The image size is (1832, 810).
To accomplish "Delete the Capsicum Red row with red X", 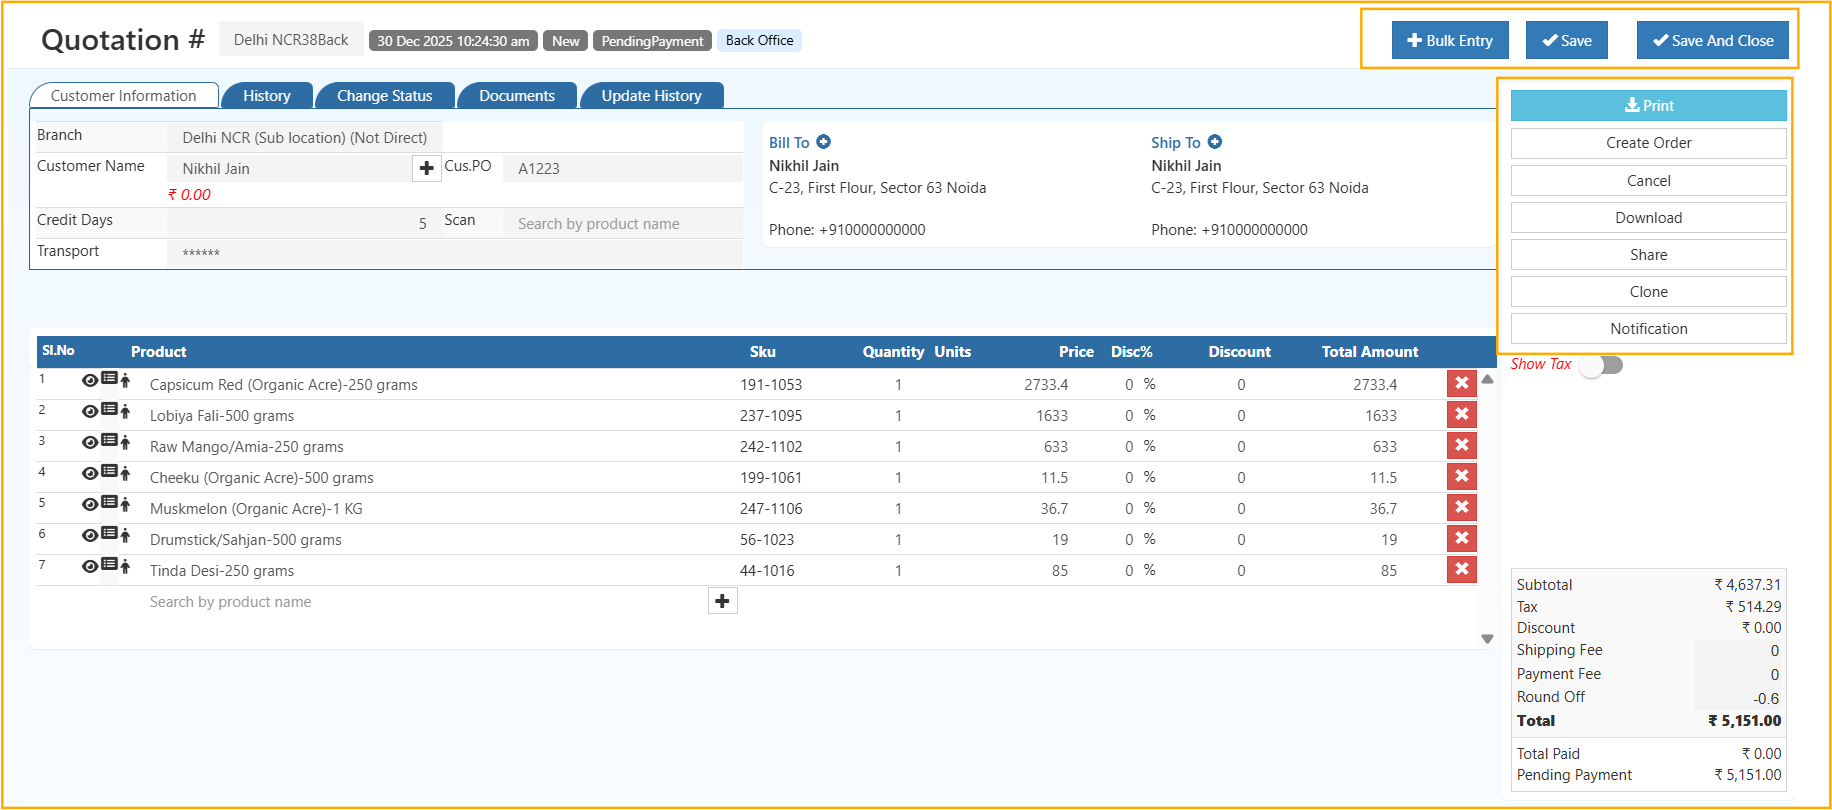I will coord(1461,383).
